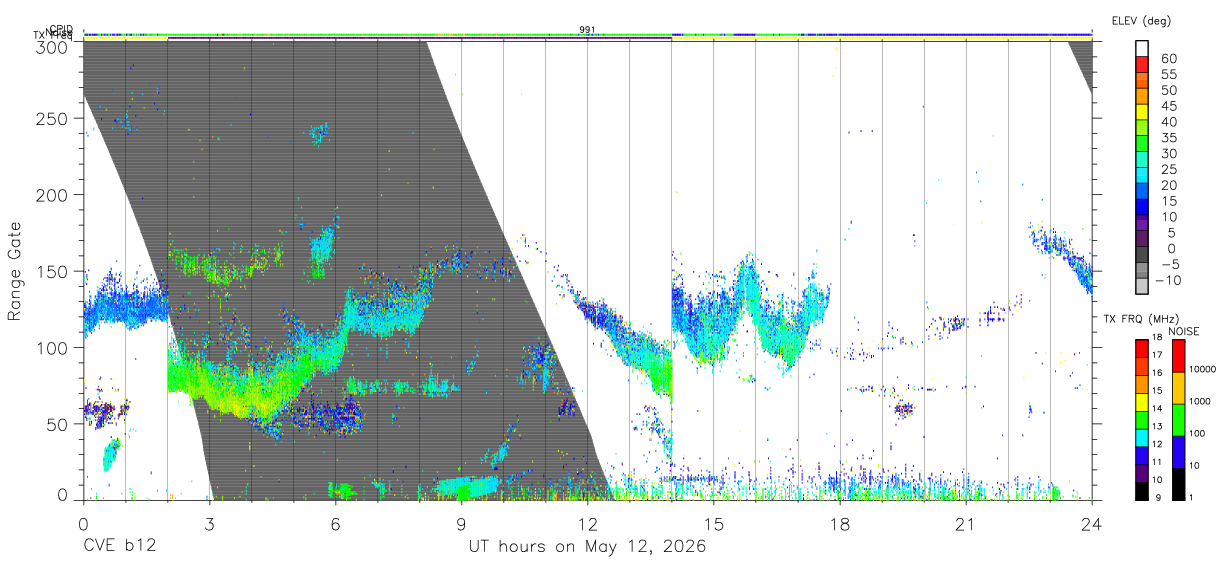Viewport: 1228px width, 567px height.
Task: Click the 'ELEV (deg)' legend title
Action: (x=1141, y=21)
